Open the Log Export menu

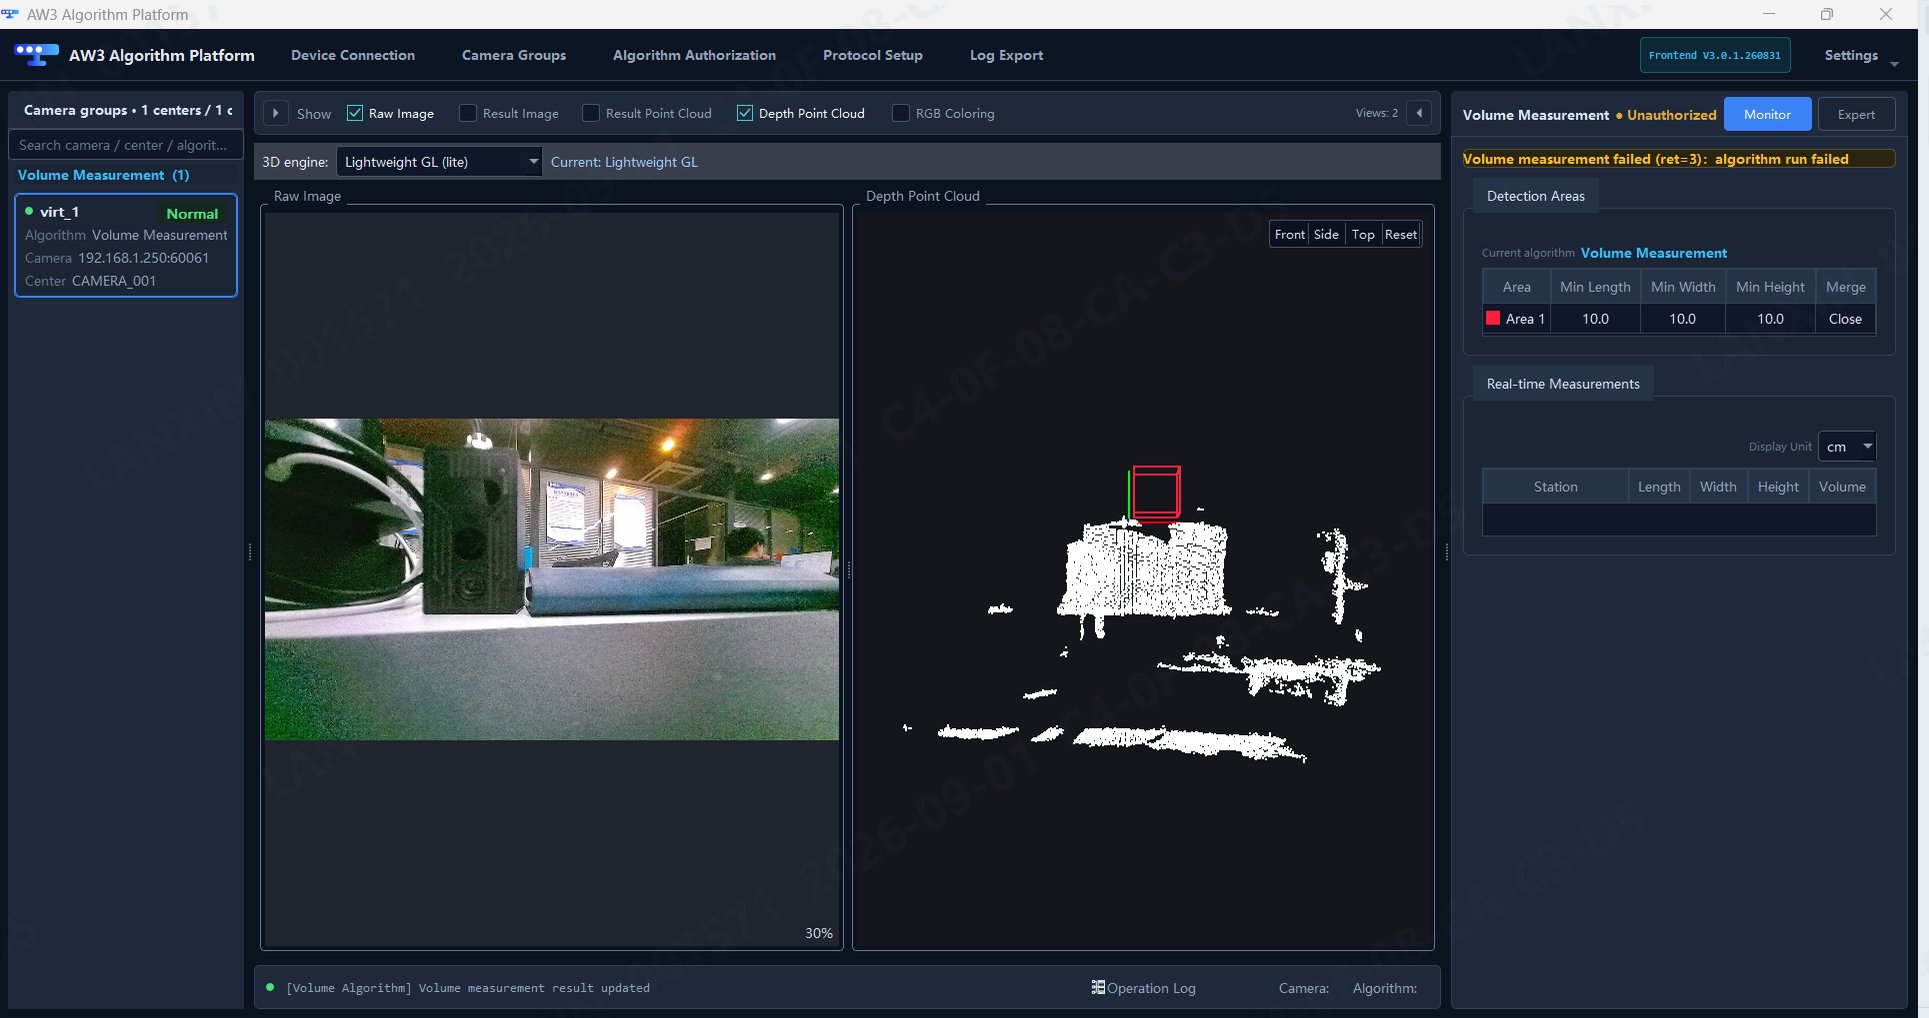coord(1006,55)
